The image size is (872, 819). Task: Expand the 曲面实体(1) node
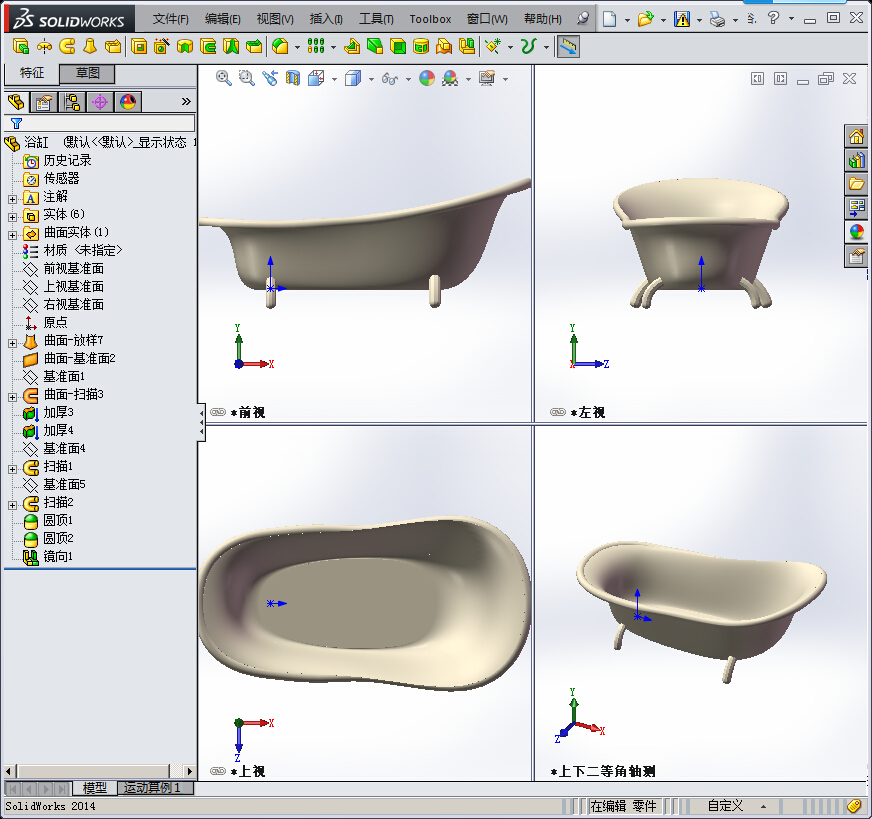pos(12,235)
